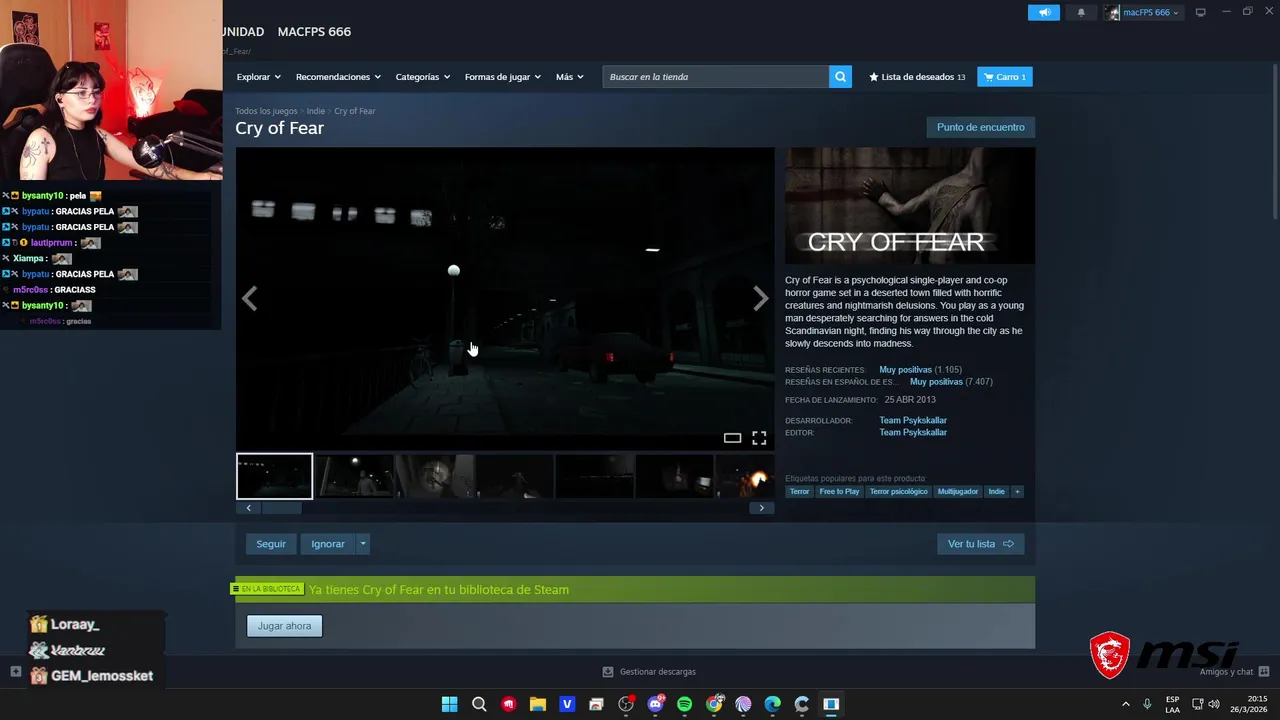Open OBS Studio from the taskbar

tap(626, 704)
